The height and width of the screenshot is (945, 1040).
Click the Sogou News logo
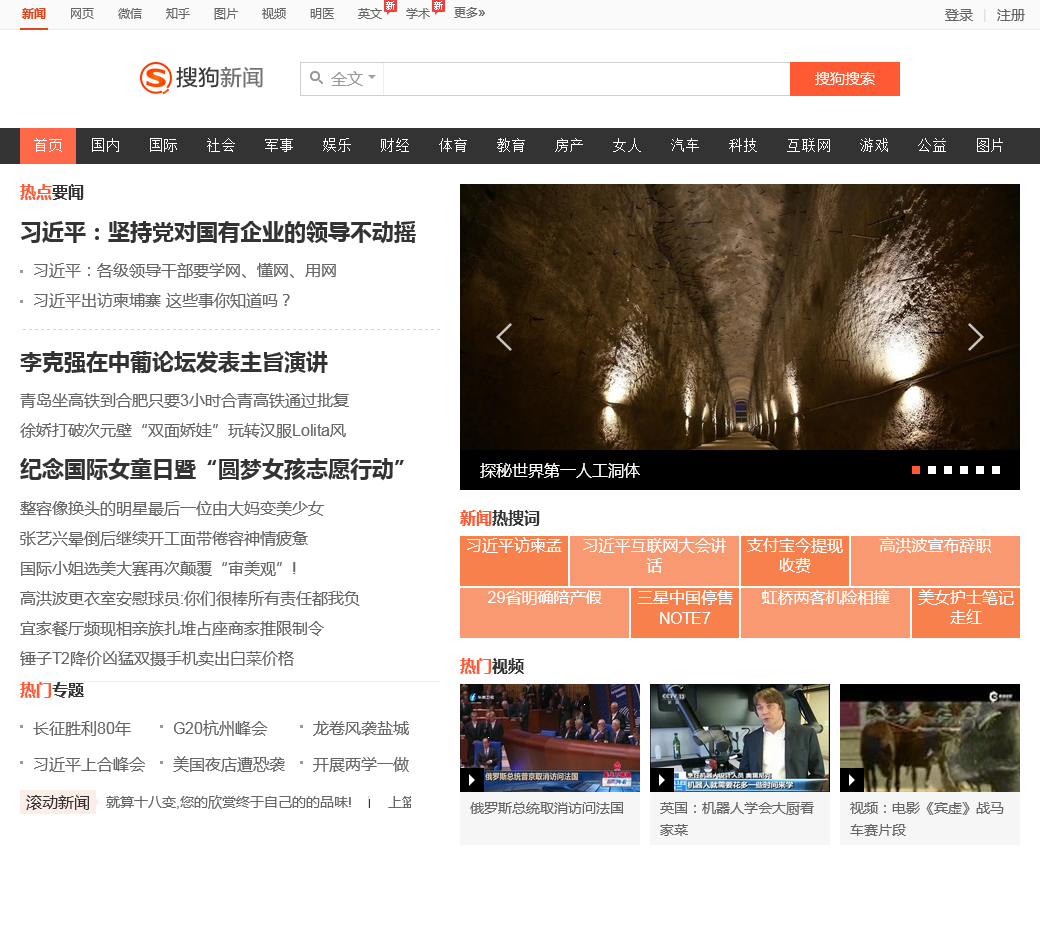[202, 78]
